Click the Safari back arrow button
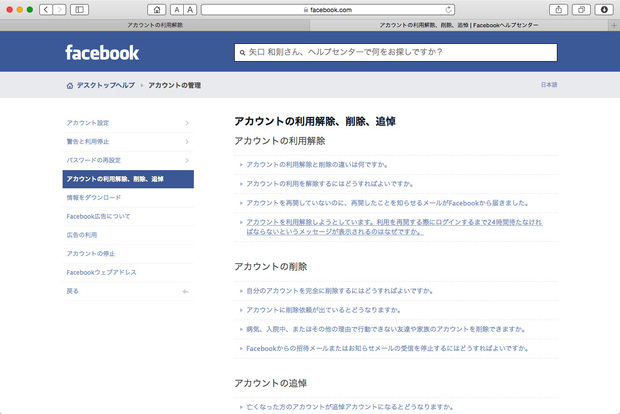This screenshot has width=620, height=414. (x=46, y=9)
